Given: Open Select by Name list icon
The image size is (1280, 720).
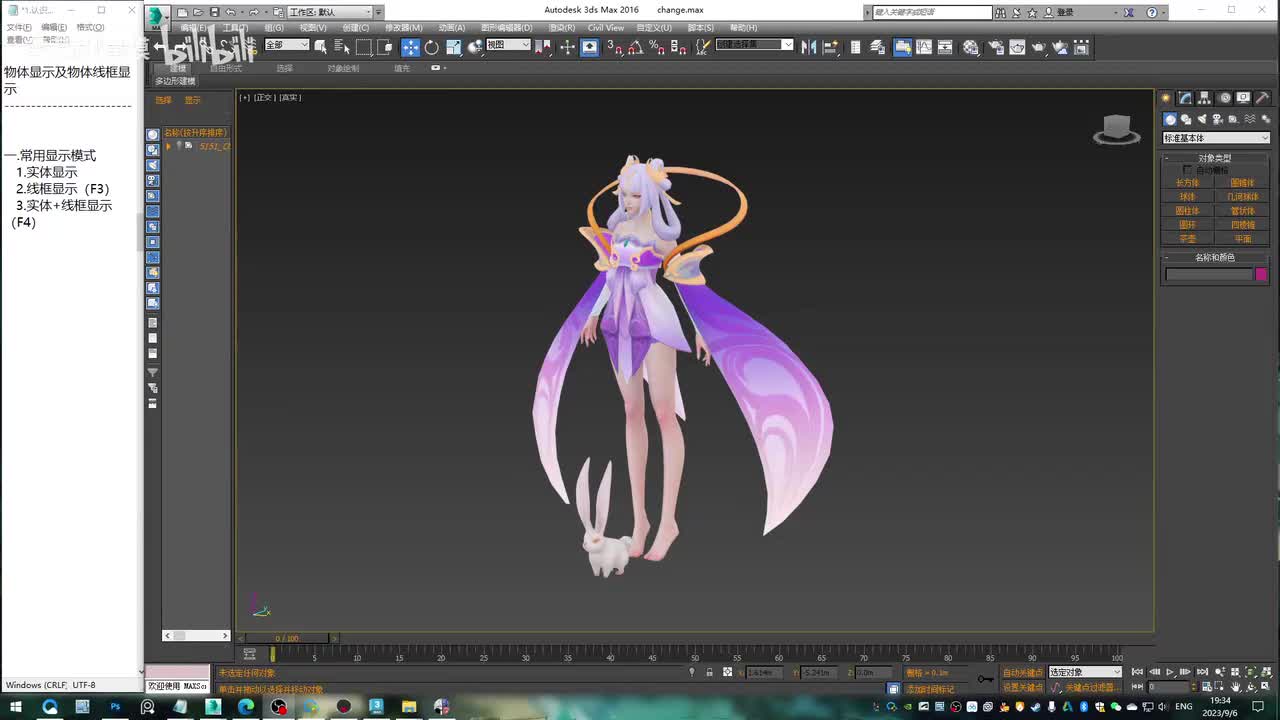Looking at the screenshot, I should click(341, 47).
